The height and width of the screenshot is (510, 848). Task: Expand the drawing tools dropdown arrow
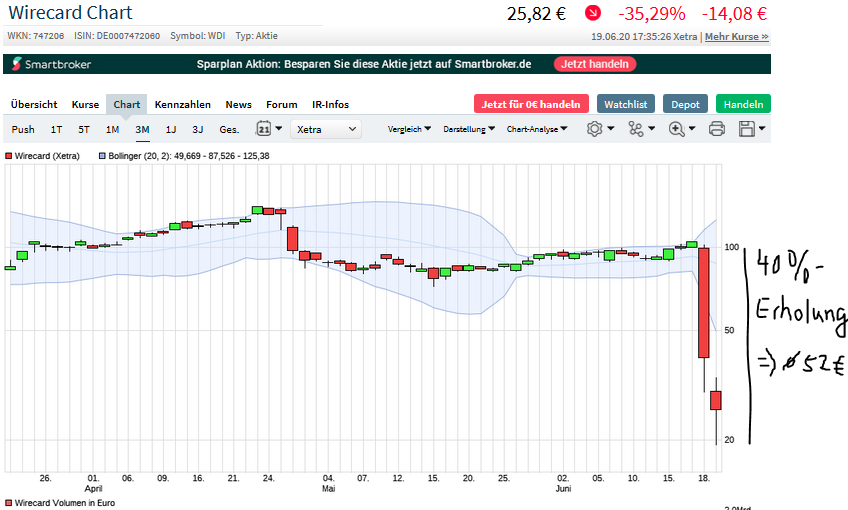[x=651, y=129]
